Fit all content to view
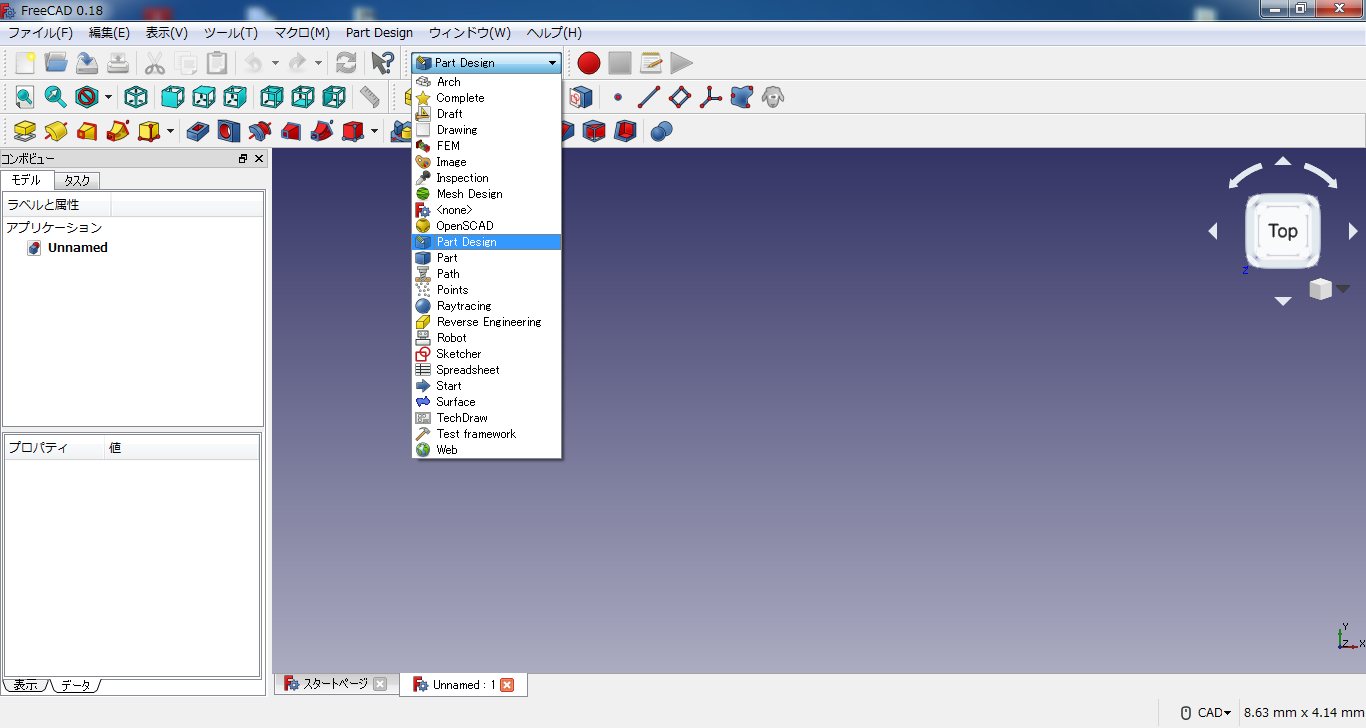The height and width of the screenshot is (728, 1366). click(x=24, y=97)
